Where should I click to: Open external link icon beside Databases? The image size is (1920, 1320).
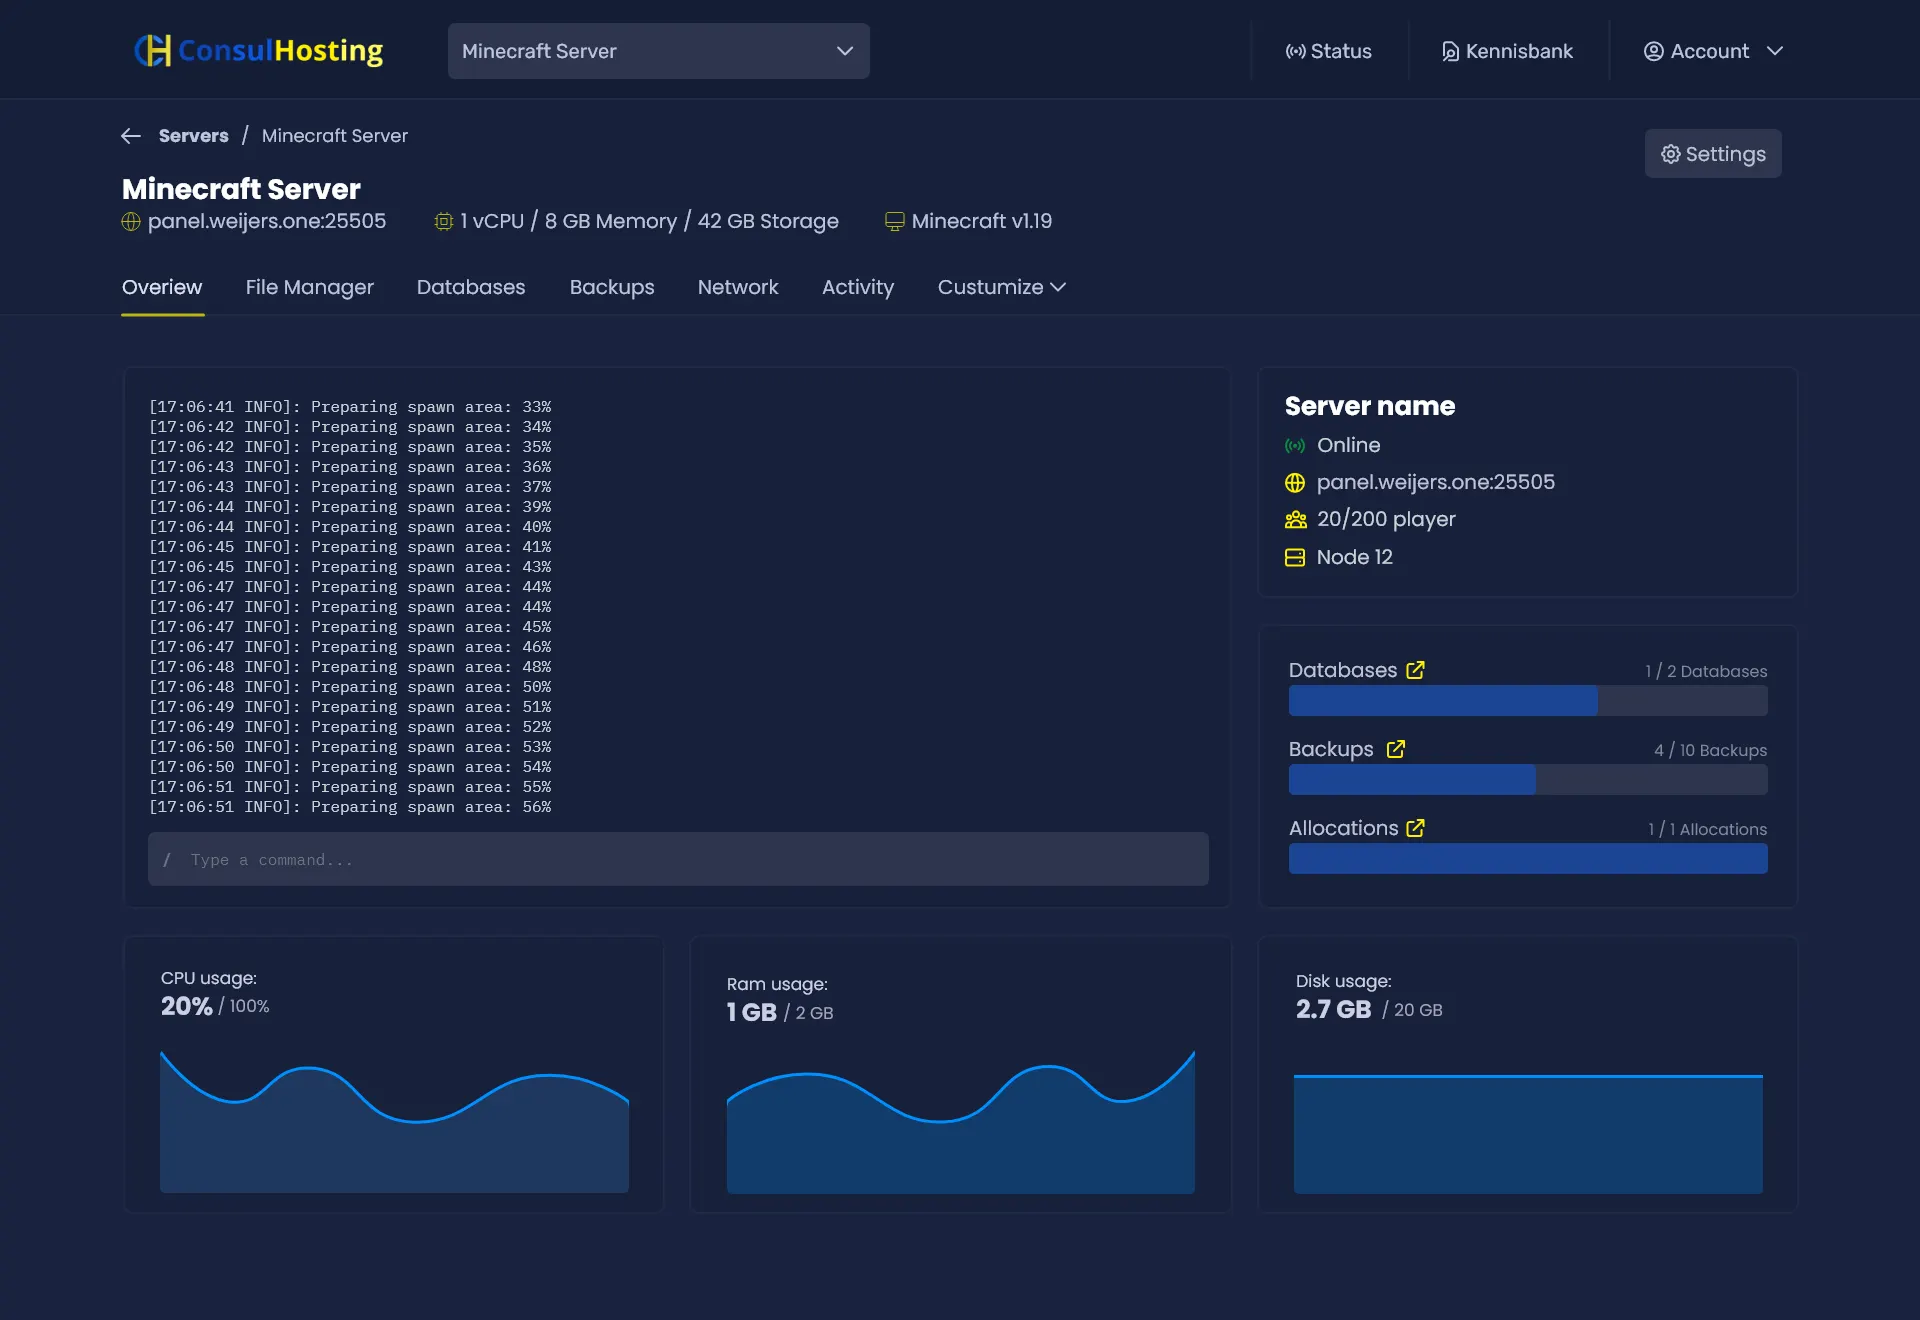tap(1415, 670)
